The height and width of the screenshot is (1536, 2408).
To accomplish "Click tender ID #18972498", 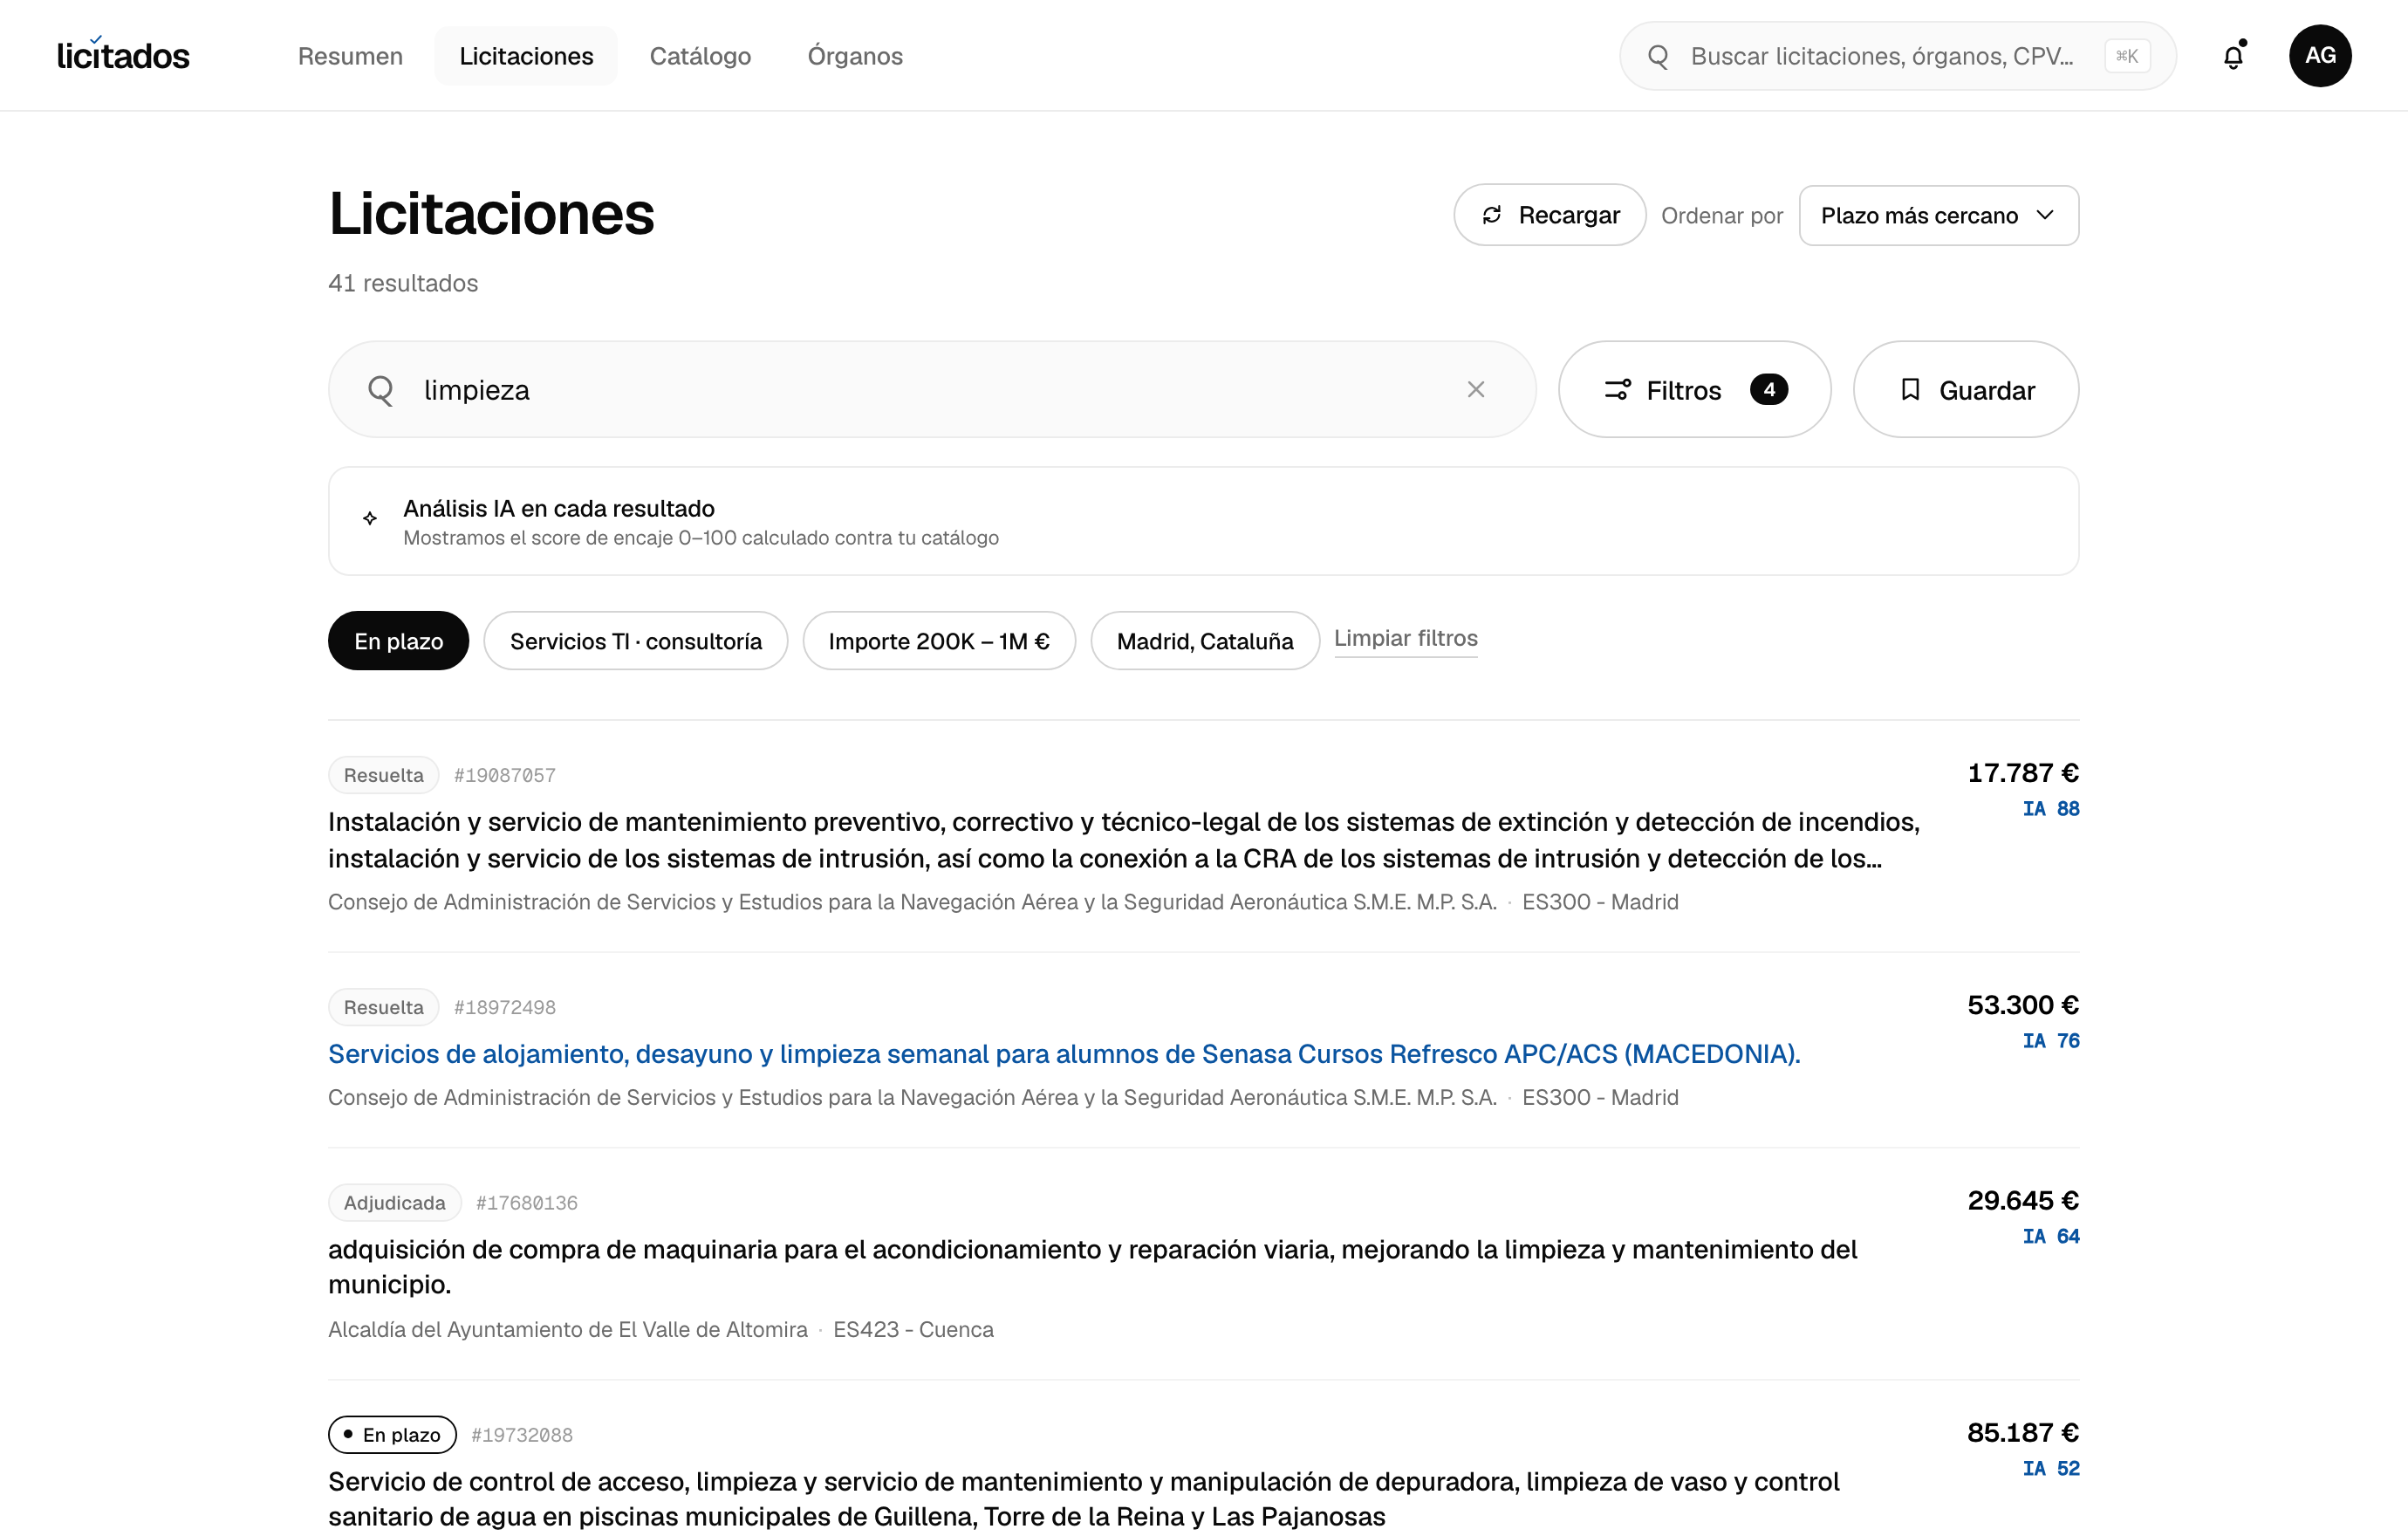I will [x=505, y=1007].
